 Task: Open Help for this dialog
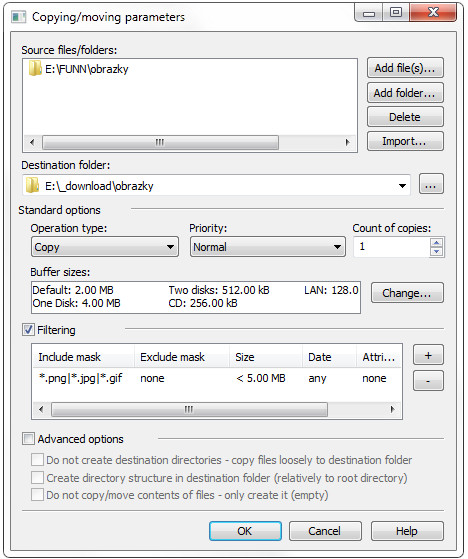click(407, 531)
